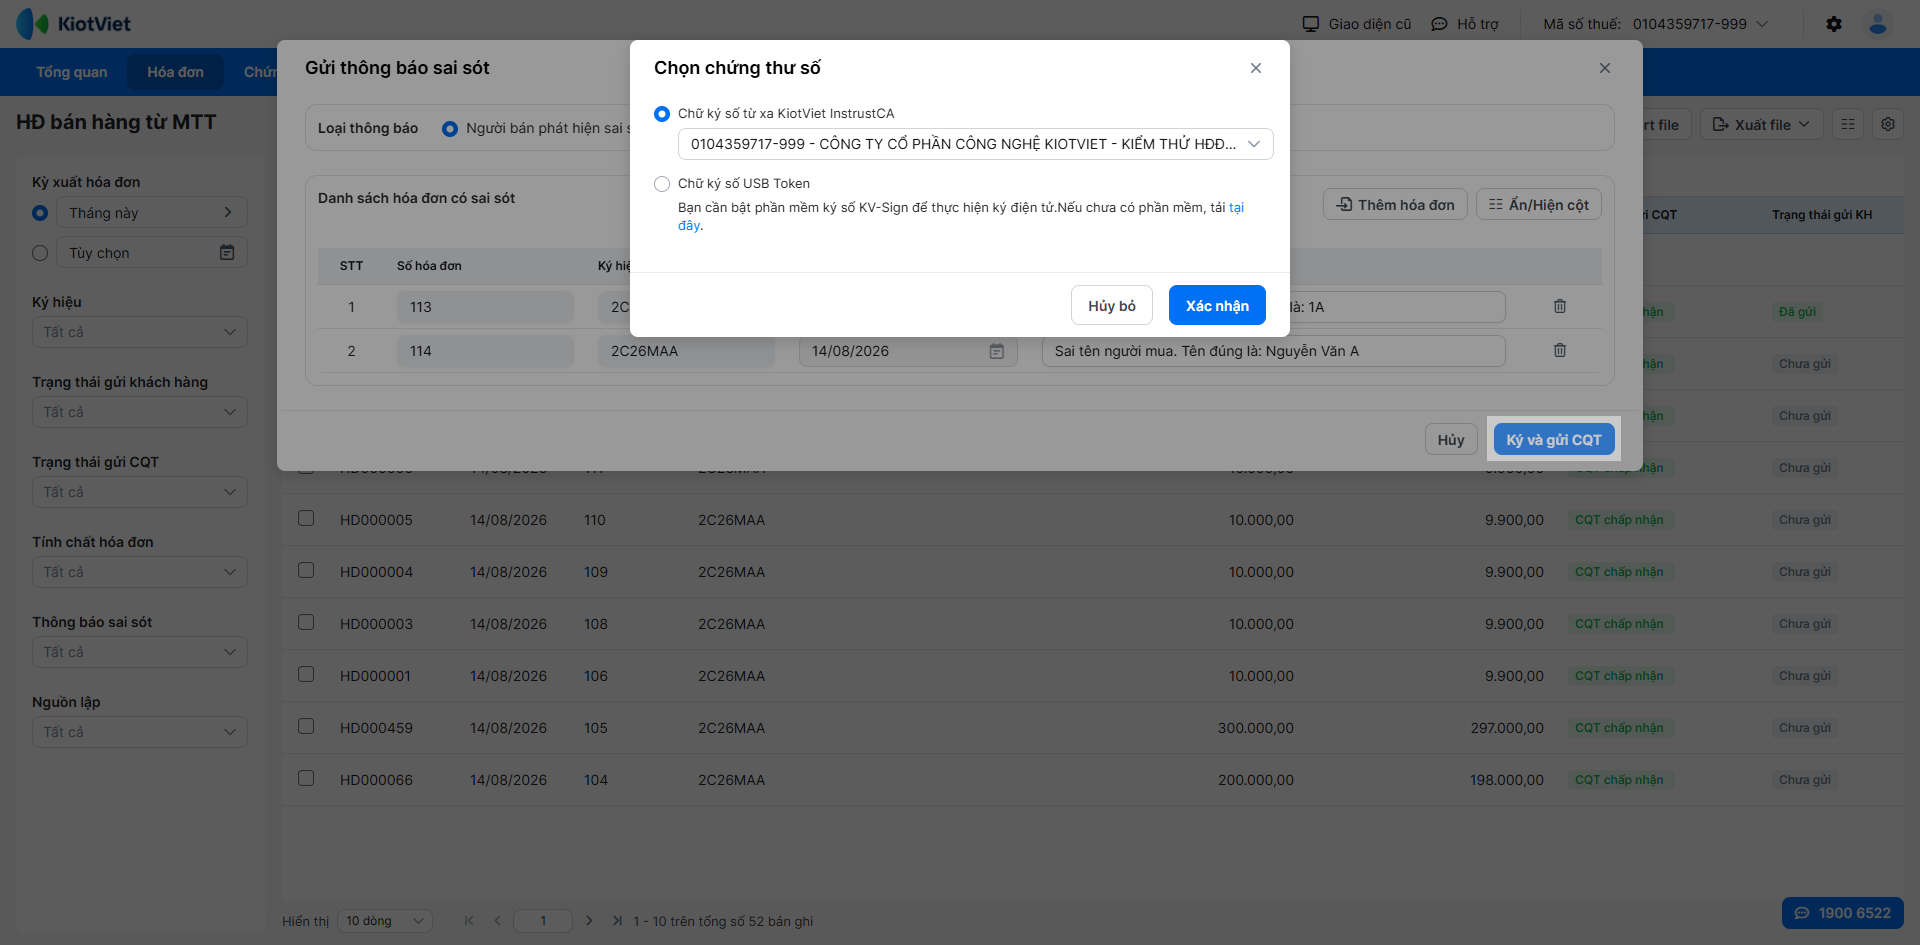
Task: Click the Số hóa đơn column header
Action: (x=429, y=266)
